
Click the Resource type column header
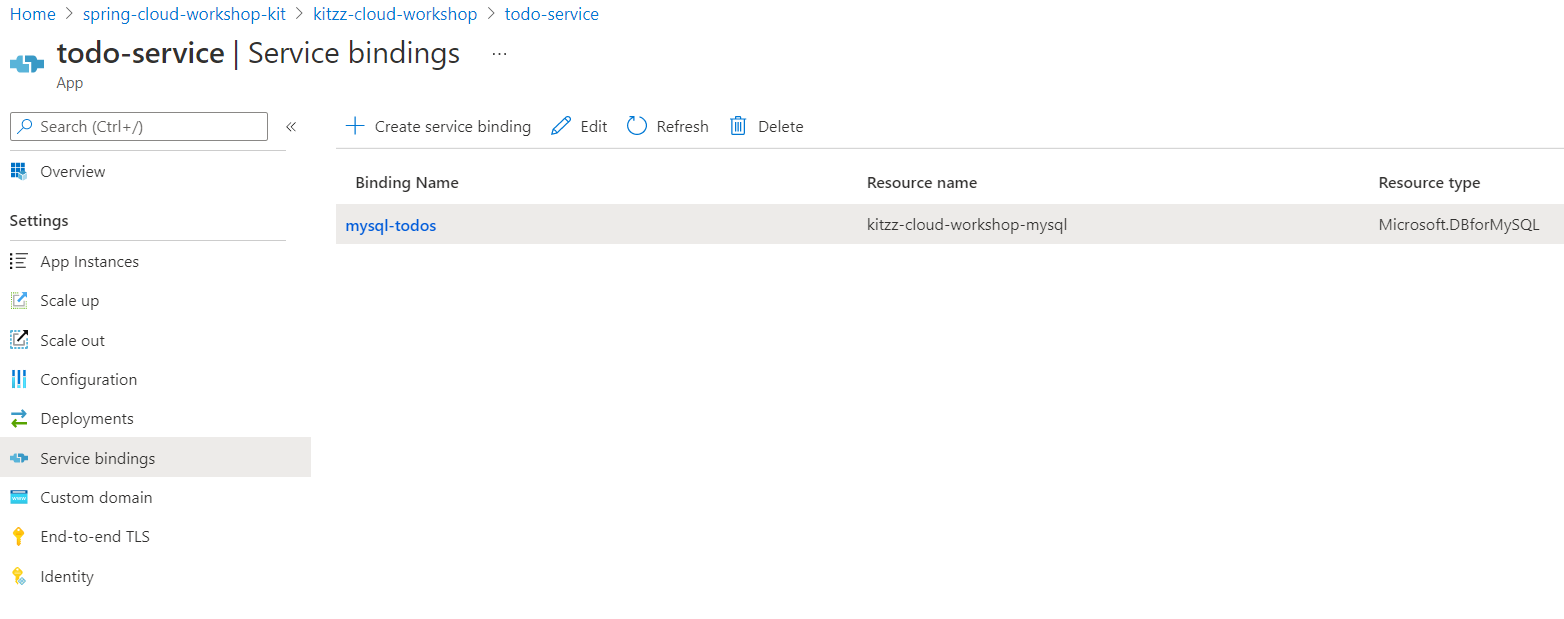pos(1429,183)
